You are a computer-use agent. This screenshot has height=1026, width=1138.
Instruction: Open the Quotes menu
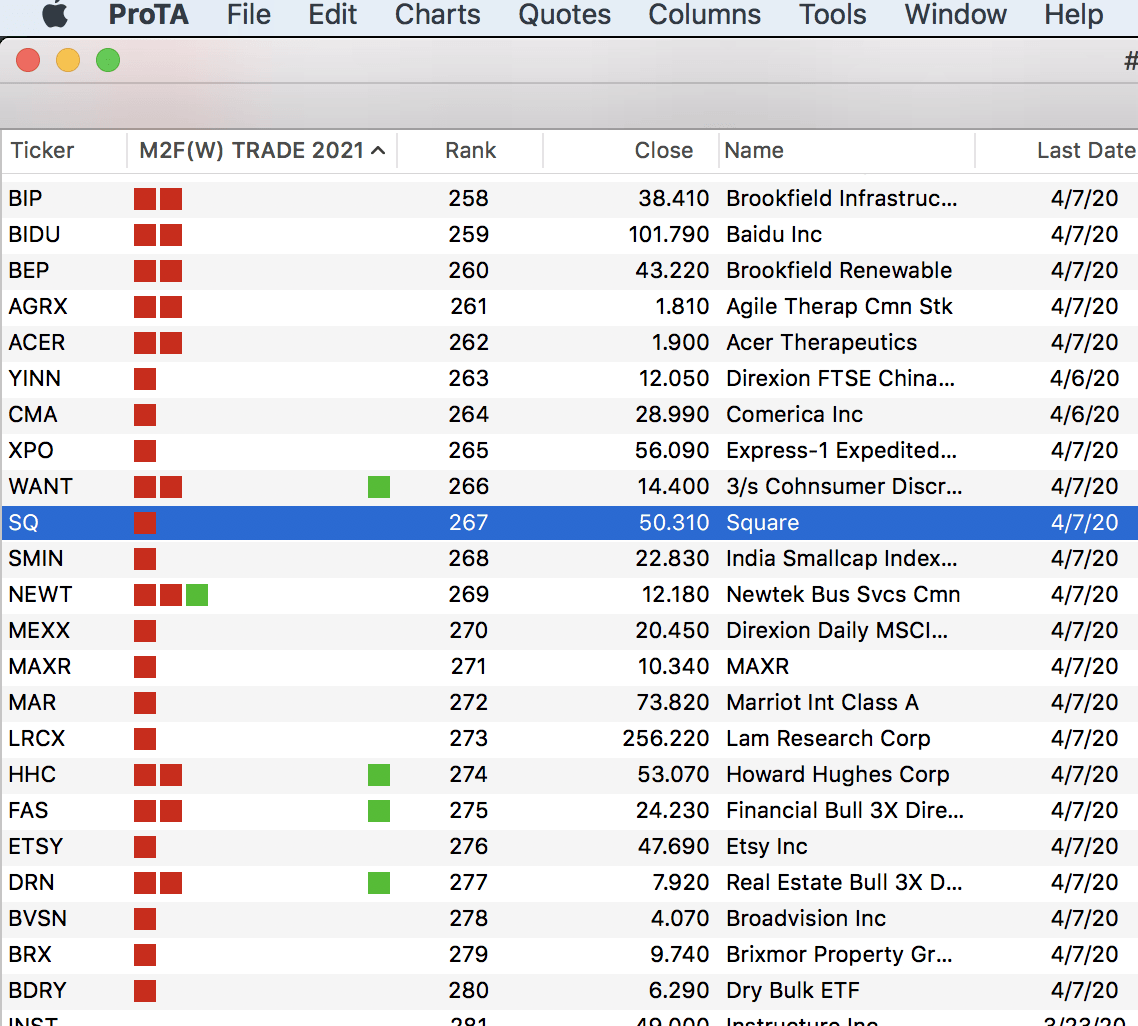[564, 15]
